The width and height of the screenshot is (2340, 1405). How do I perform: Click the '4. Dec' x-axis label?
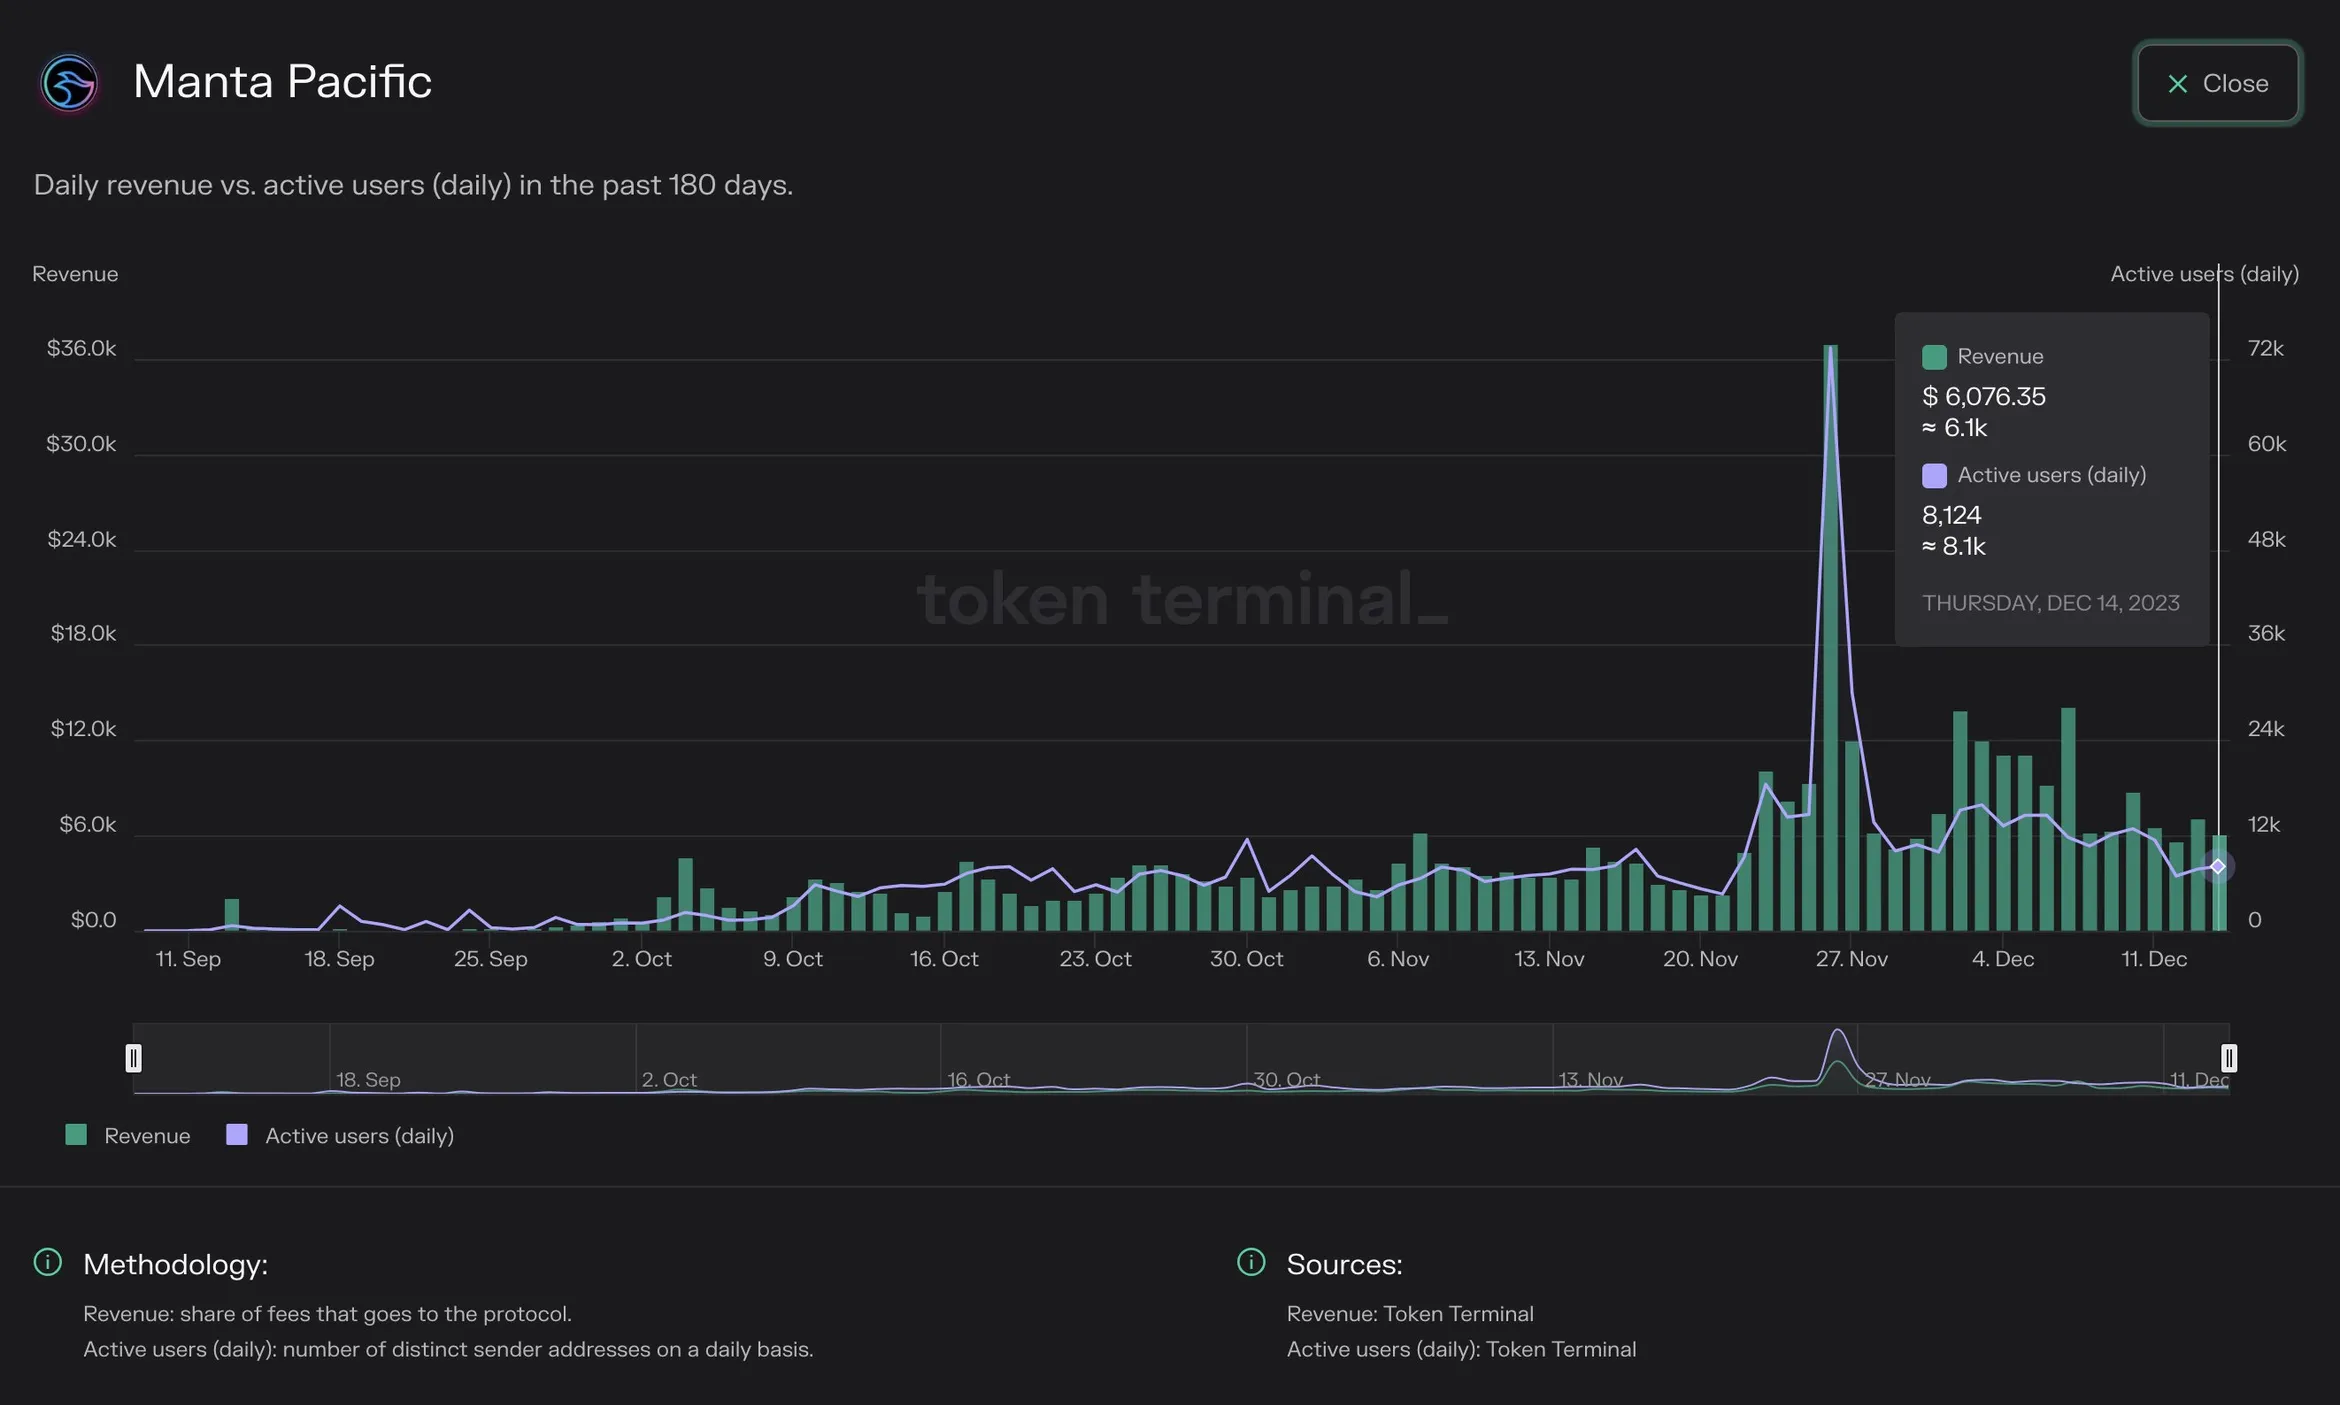(2003, 959)
